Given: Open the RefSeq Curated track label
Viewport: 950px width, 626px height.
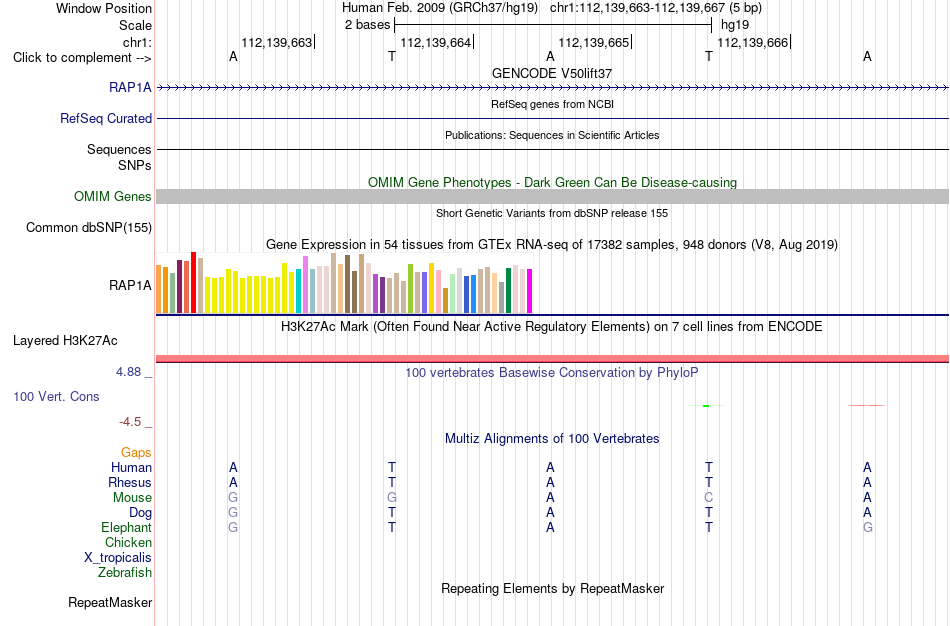Looking at the screenshot, I should (x=106, y=118).
